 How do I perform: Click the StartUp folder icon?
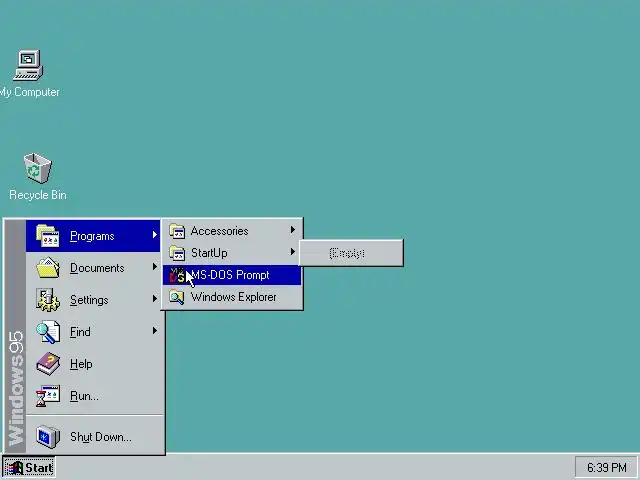tap(177, 253)
